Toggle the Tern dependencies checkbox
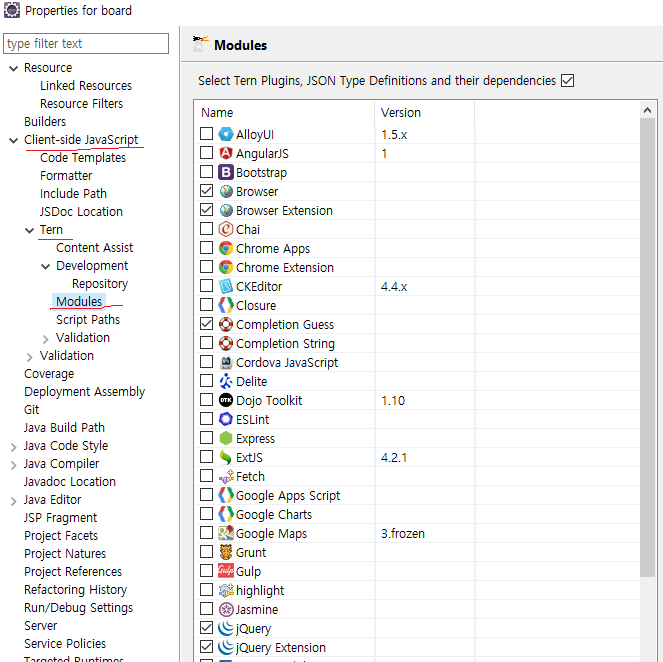Image resolution: width=663 pixels, height=662 pixels. click(567, 80)
